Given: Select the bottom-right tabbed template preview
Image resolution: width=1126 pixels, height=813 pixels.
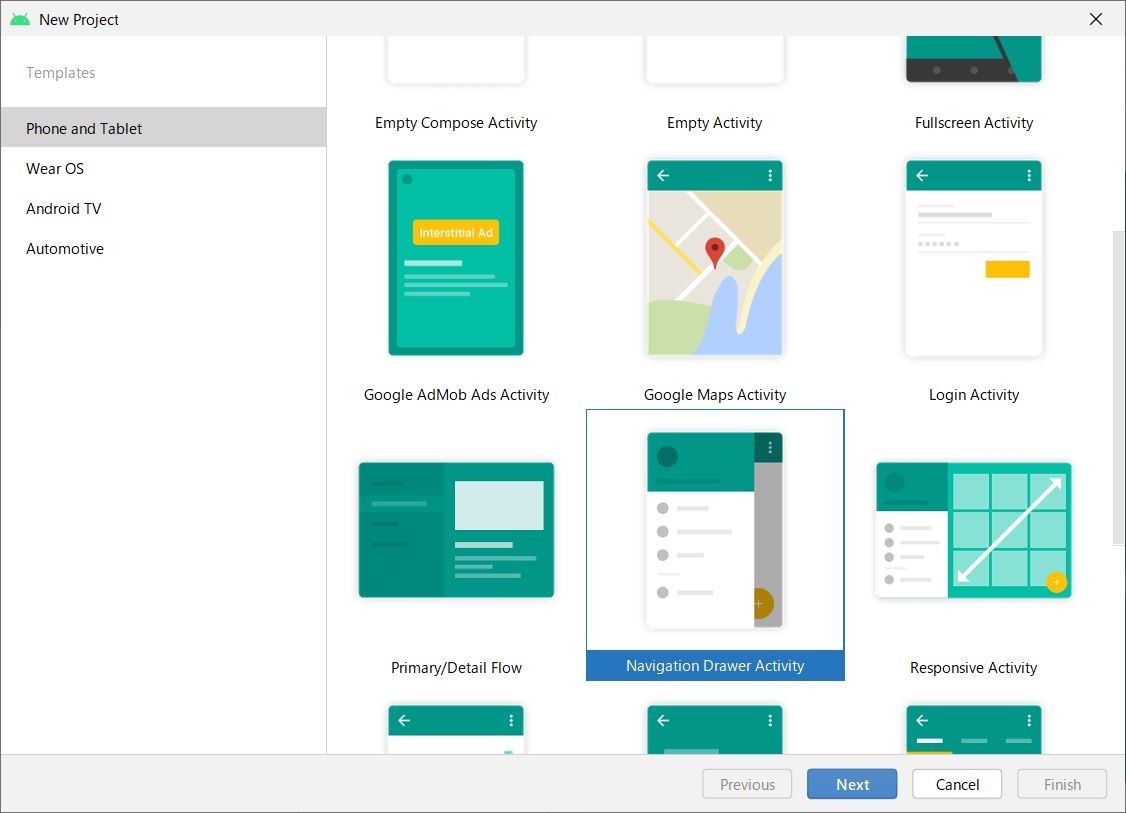Looking at the screenshot, I should (974, 729).
